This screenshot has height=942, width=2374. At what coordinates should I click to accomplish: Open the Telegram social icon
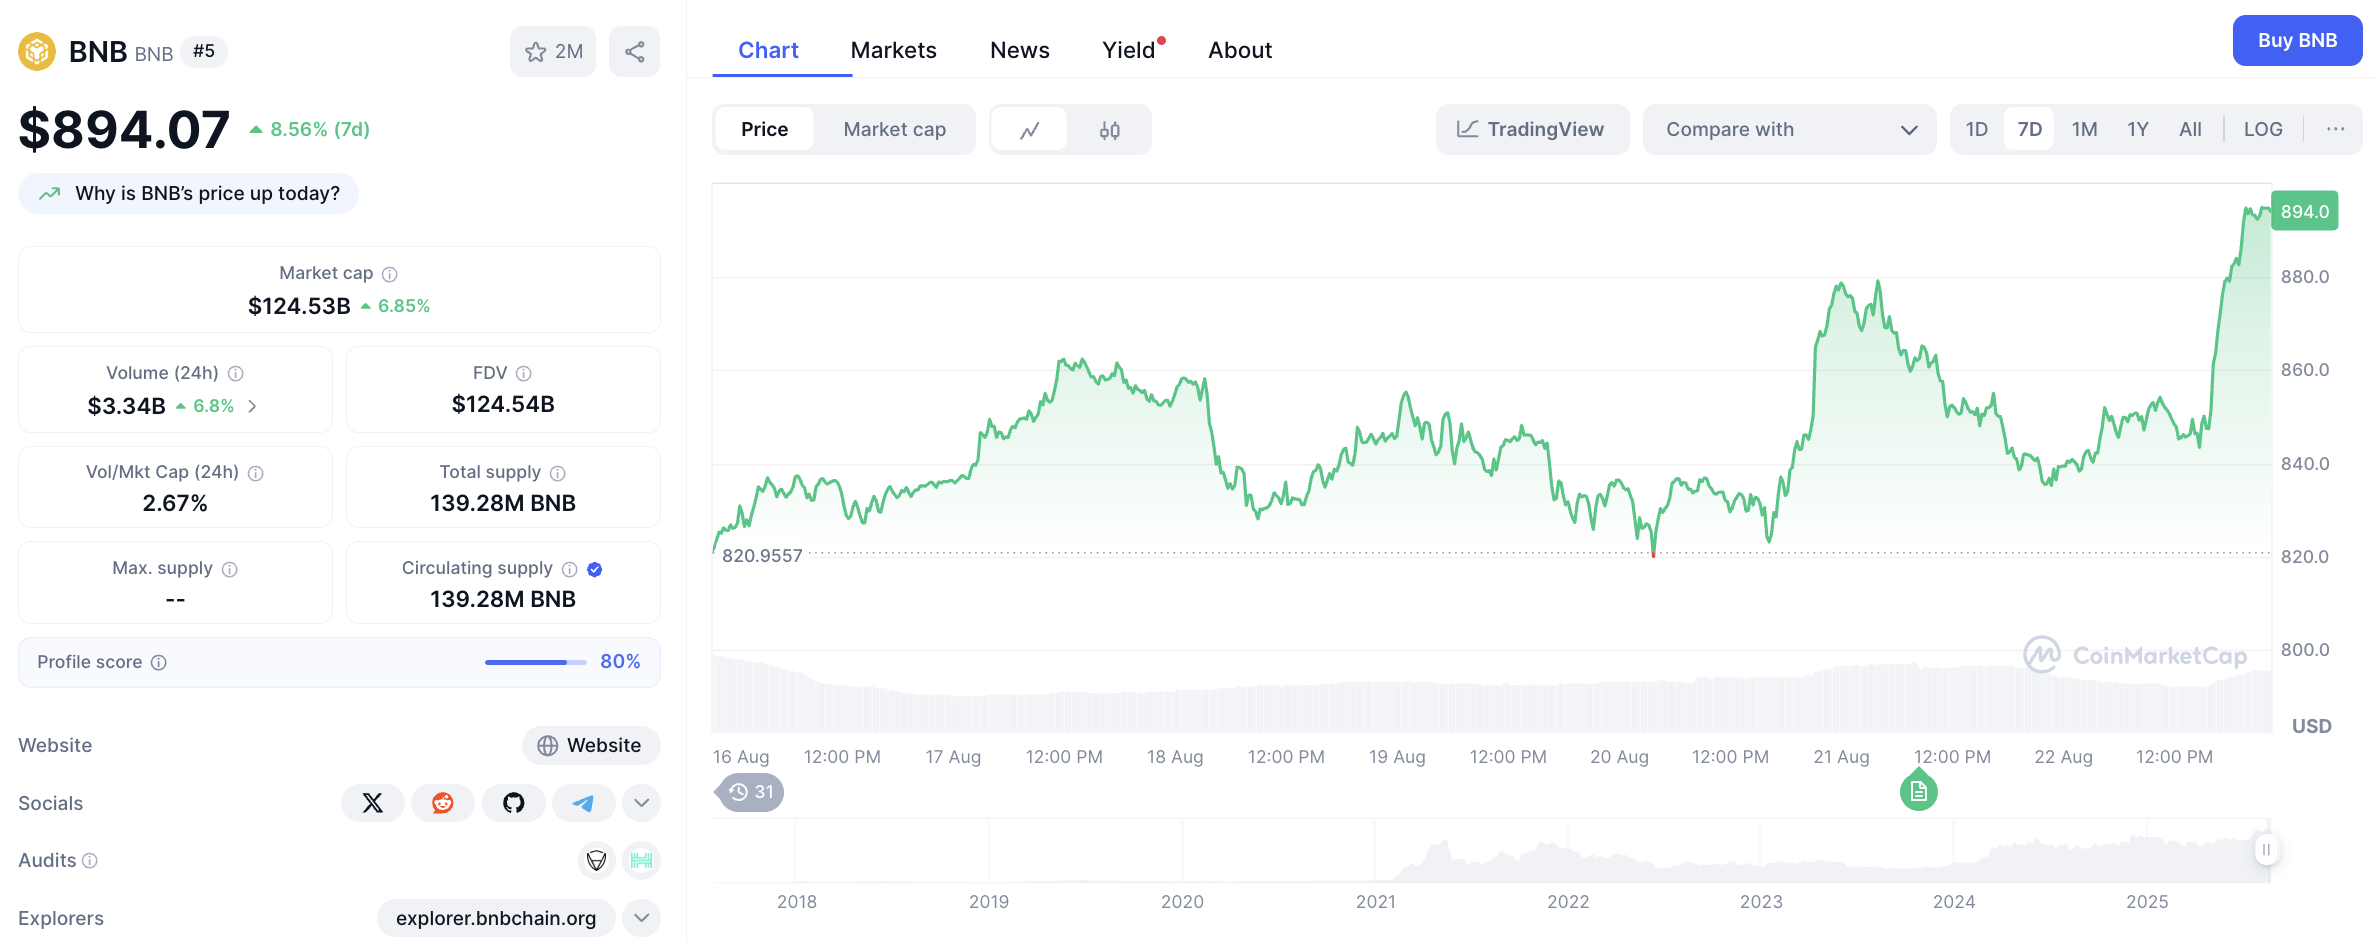584,803
